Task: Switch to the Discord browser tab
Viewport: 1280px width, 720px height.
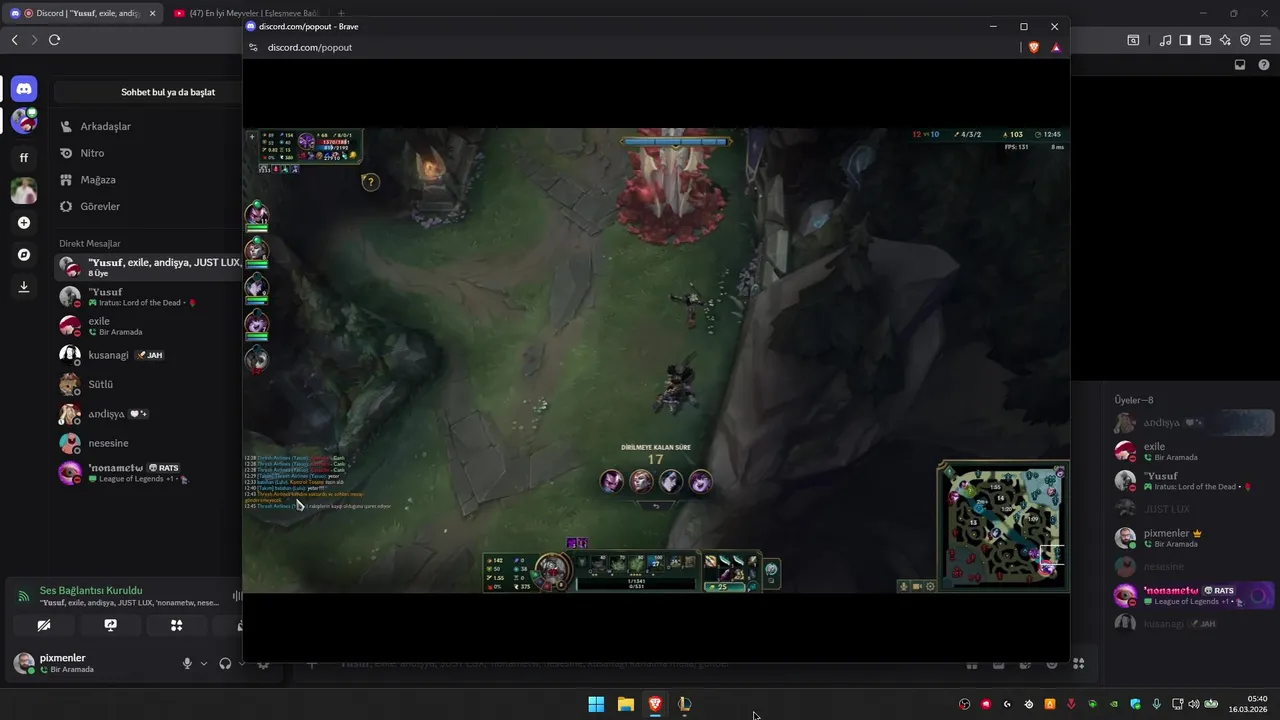Action: (82, 13)
